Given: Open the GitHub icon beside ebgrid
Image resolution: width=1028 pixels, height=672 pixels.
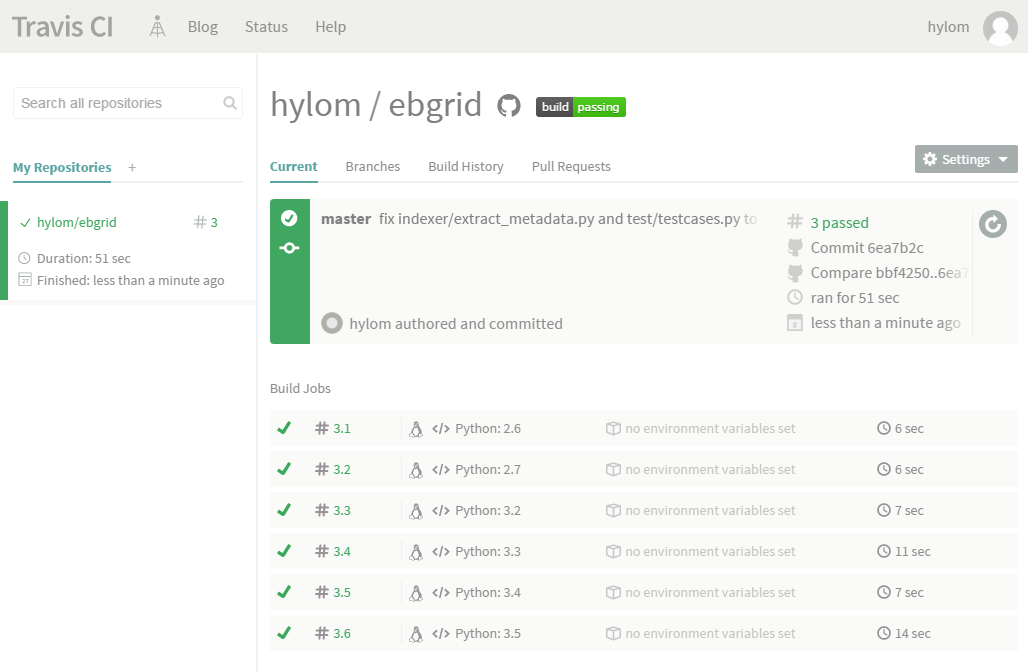Looking at the screenshot, I should point(509,106).
